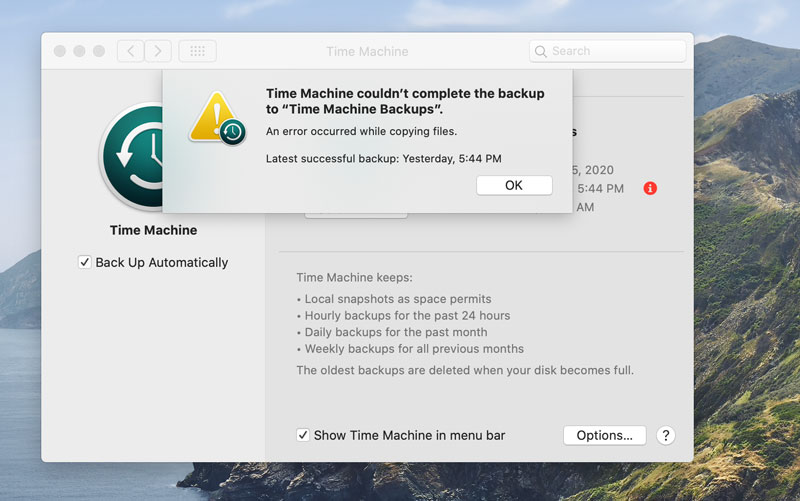Click the search magnifier icon

[541, 52]
